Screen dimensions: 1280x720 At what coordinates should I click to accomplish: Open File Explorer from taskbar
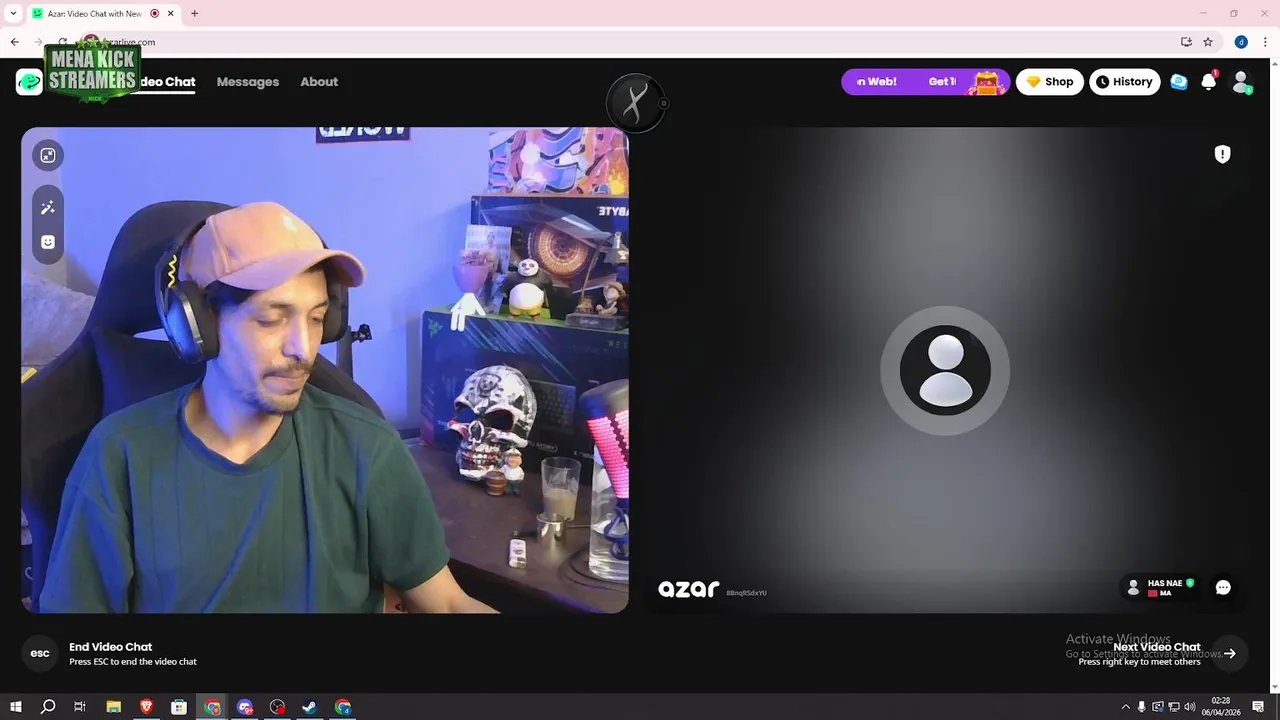click(x=114, y=707)
